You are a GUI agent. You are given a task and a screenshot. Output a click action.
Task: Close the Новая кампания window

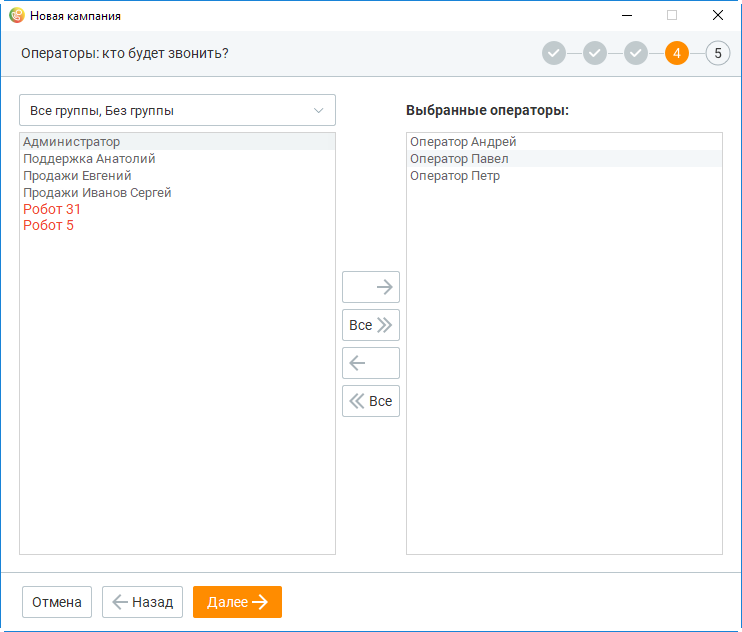click(x=718, y=16)
